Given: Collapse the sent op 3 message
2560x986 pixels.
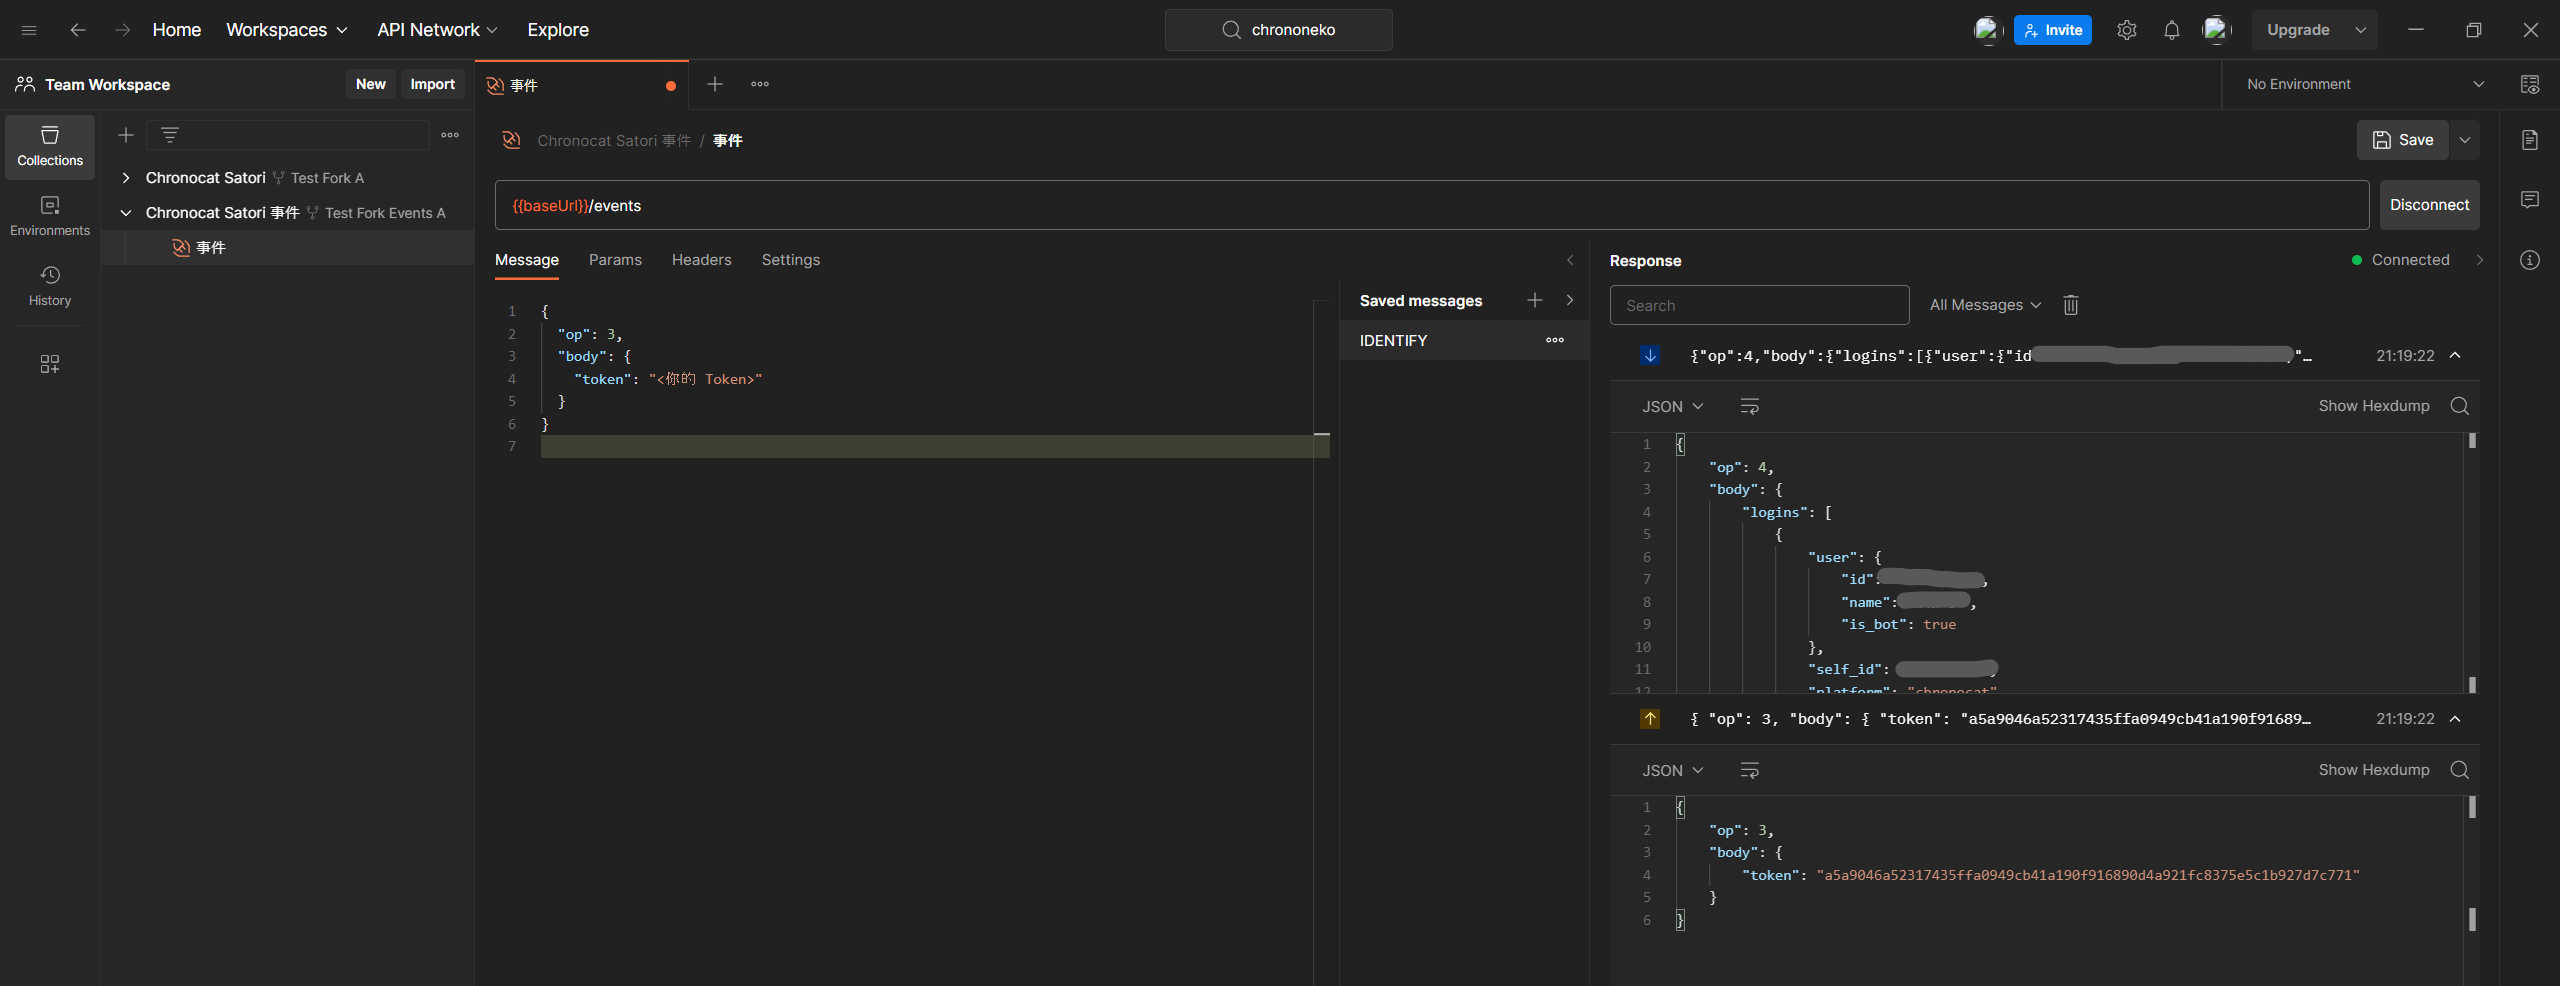Looking at the screenshot, I should [x=2455, y=719].
